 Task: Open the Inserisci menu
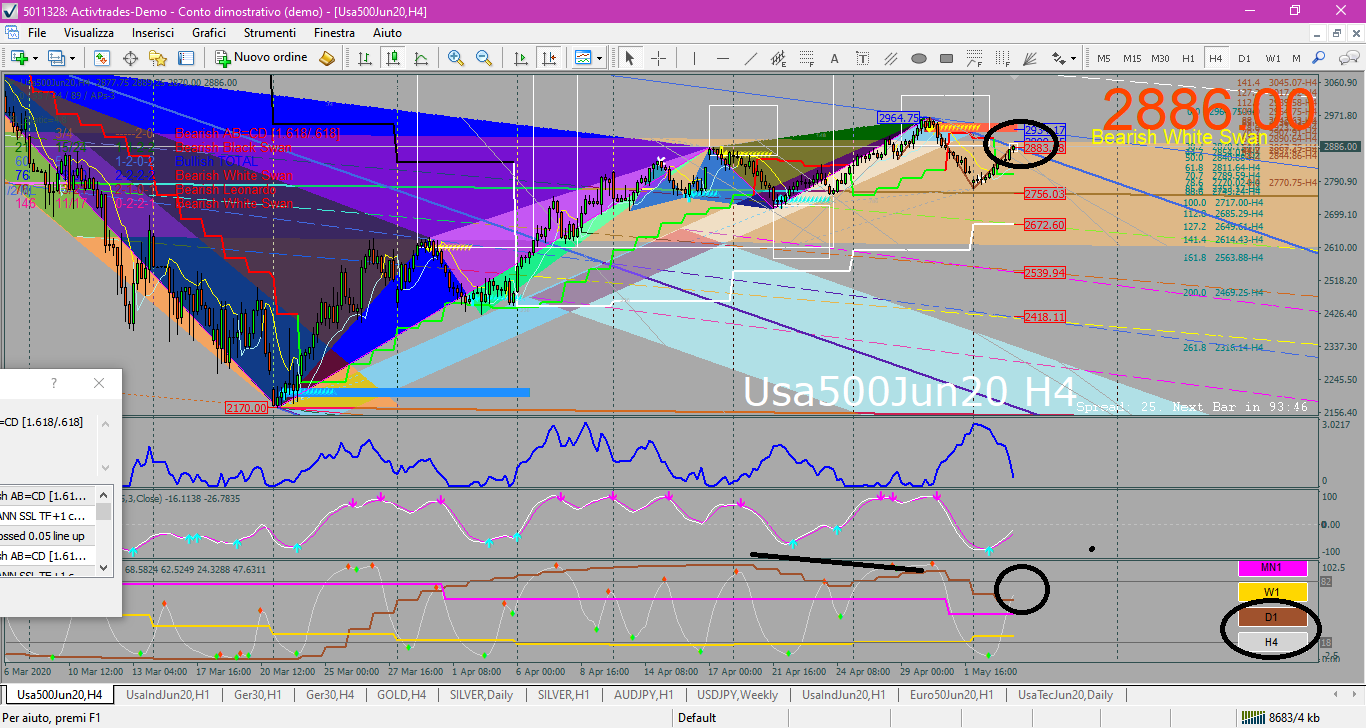(x=153, y=33)
